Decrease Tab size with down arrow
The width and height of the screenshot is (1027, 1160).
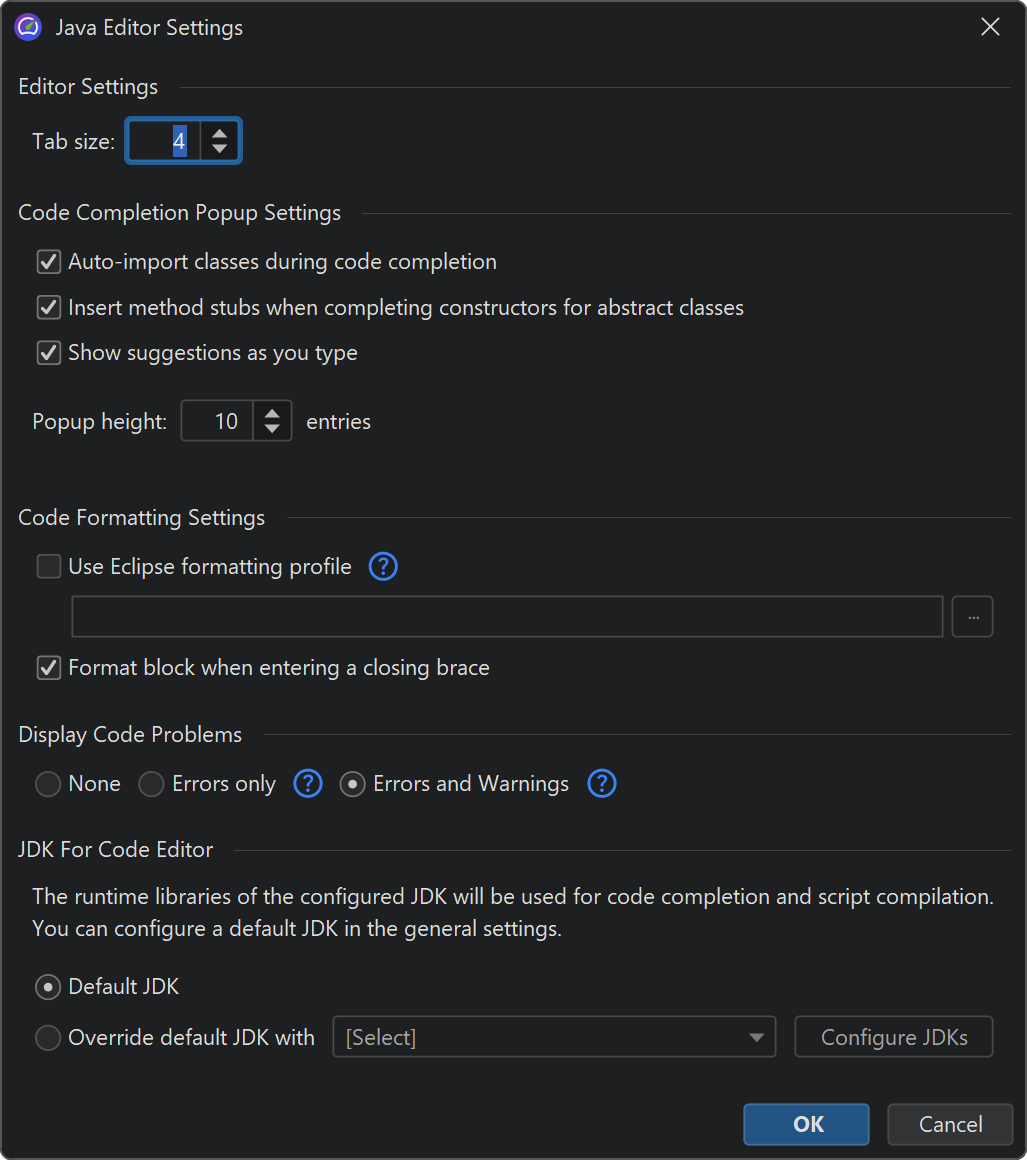(x=220, y=150)
